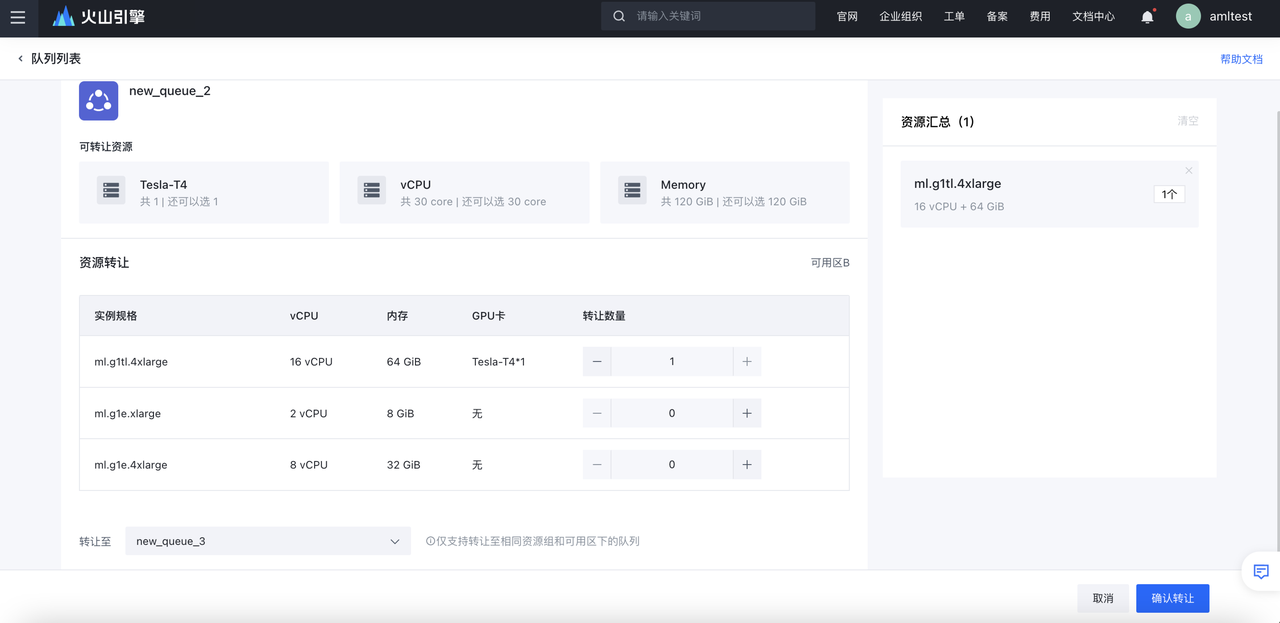Click the quantity field for ml.g1e.4xlarge
Viewport: 1280px width, 623px height.
pyautogui.click(x=672, y=465)
